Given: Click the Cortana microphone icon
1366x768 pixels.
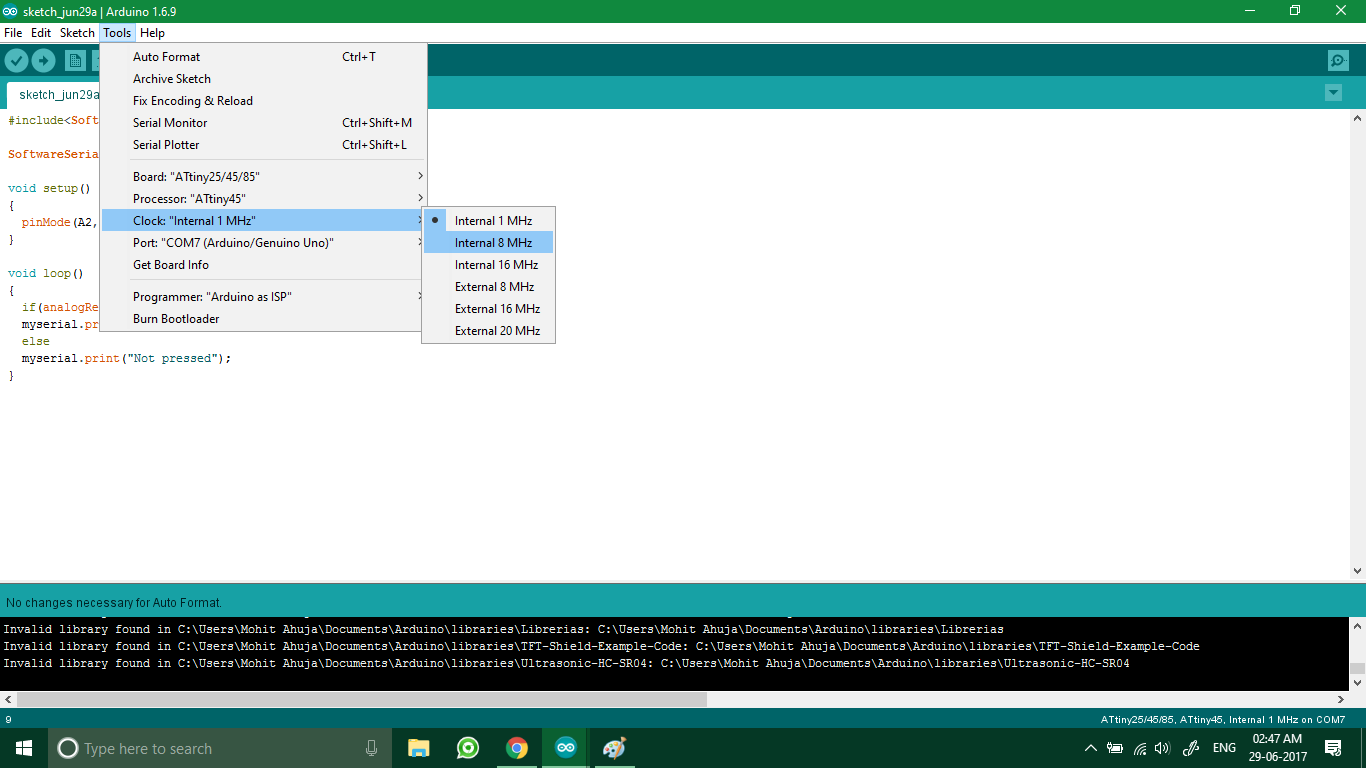Looking at the screenshot, I should click(371, 748).
